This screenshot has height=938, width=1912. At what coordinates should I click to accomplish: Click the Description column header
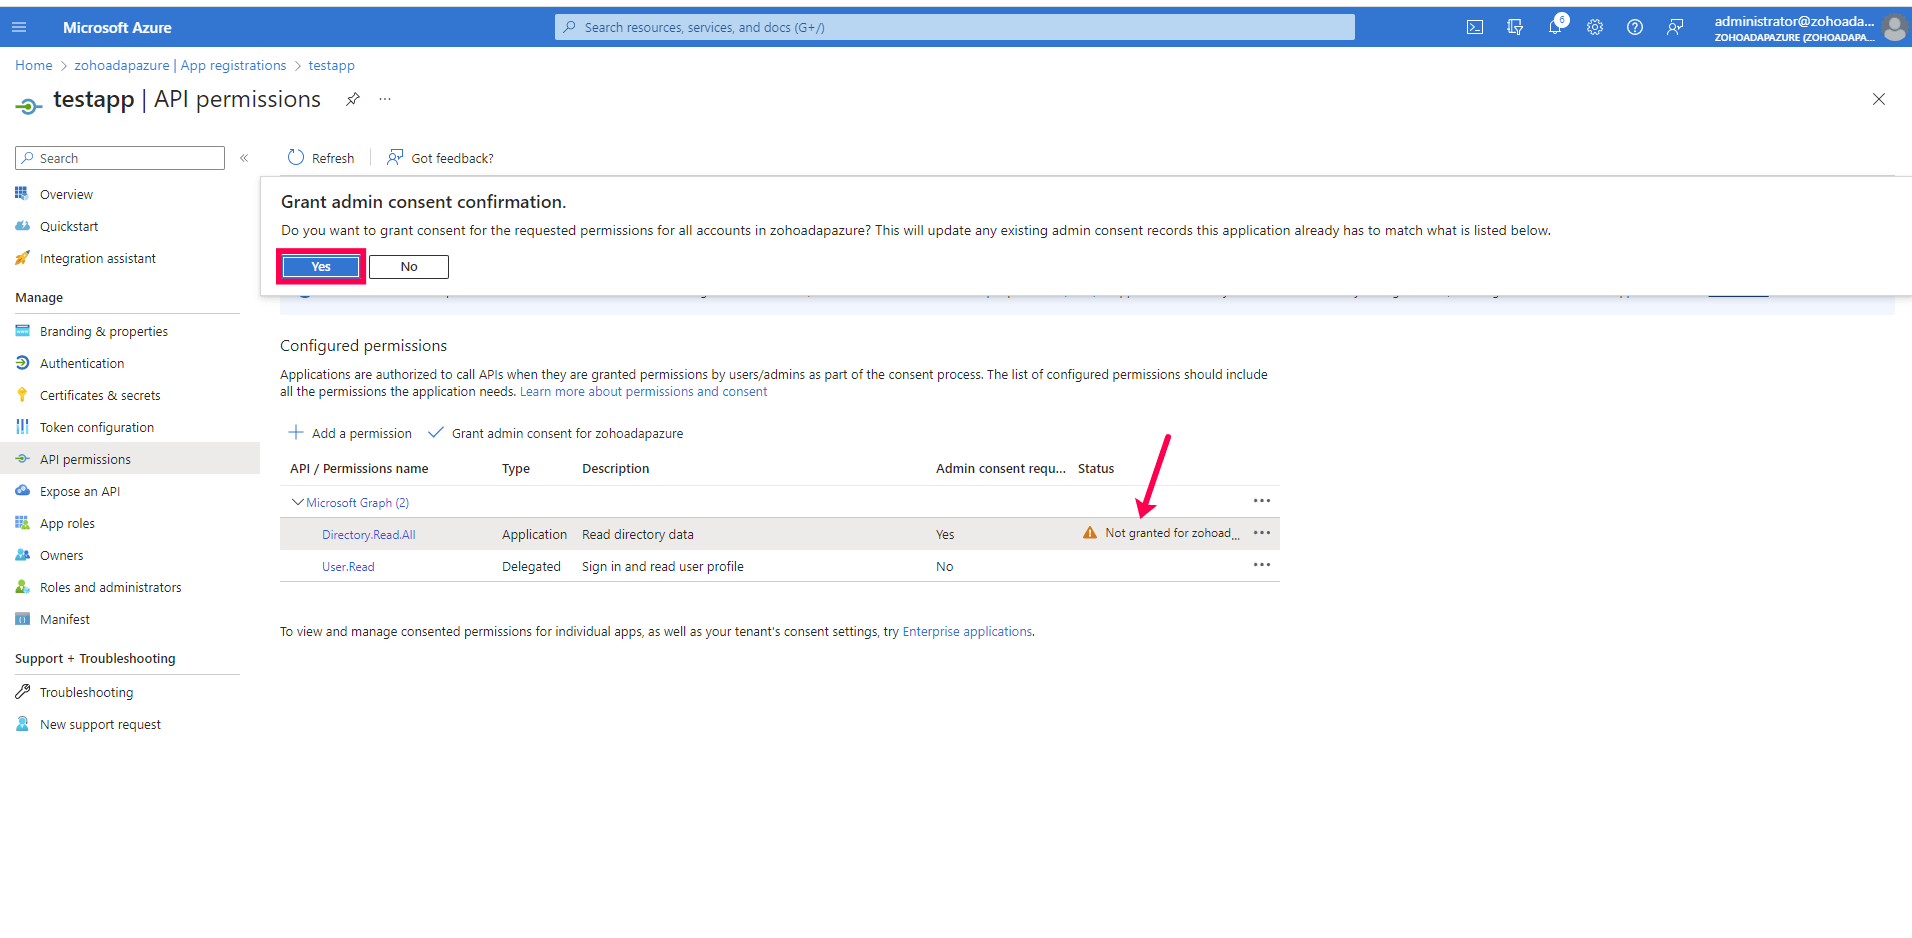[x=616, y=469]
